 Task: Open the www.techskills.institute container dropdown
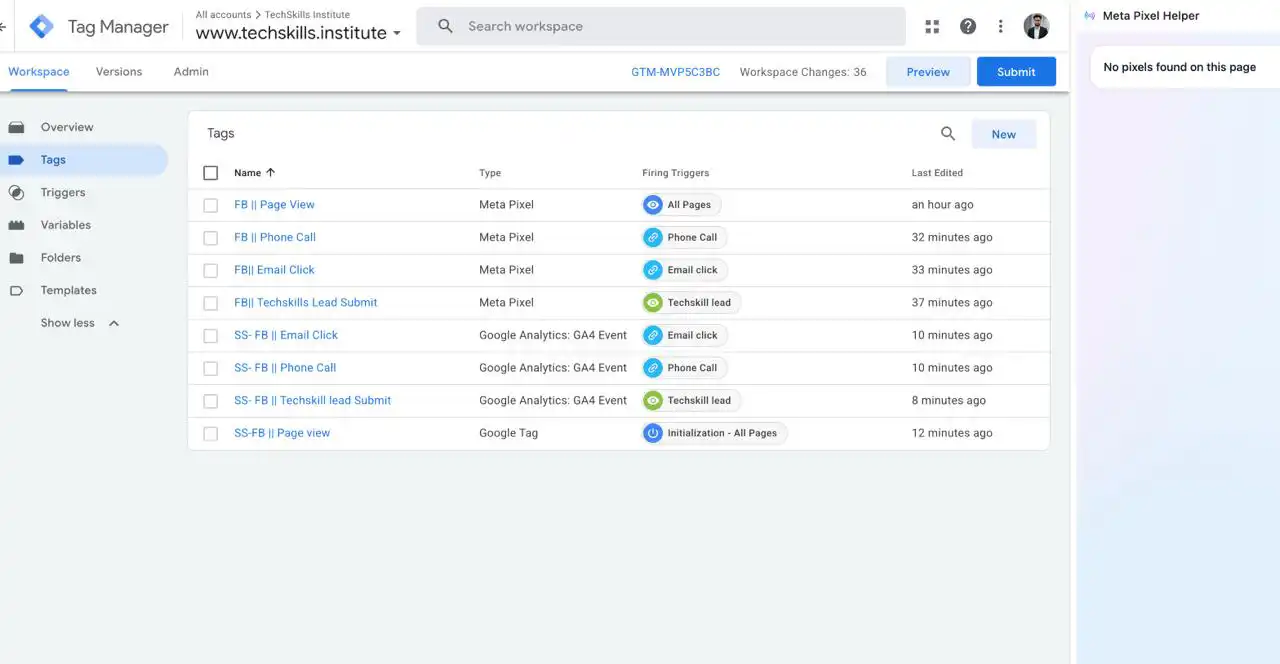(x=298, y=33)
